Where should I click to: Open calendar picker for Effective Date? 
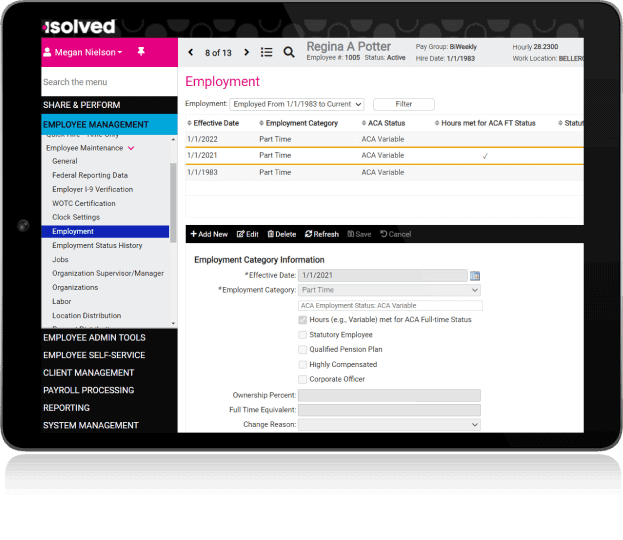click(475, 275)
